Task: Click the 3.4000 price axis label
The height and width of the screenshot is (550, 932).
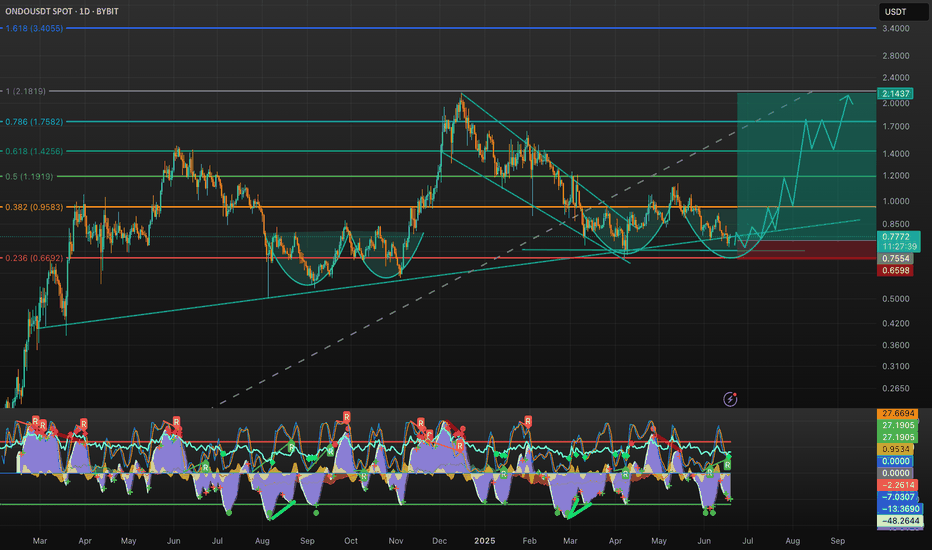Action: point(896,28)
